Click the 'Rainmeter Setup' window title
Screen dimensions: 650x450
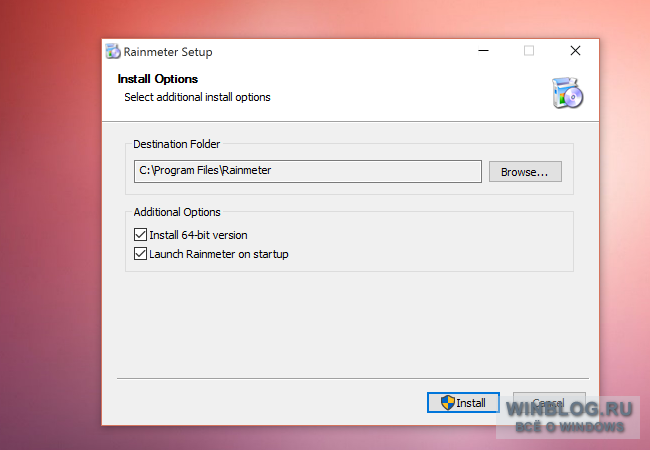pyautogui.click(x=168, y=52)
